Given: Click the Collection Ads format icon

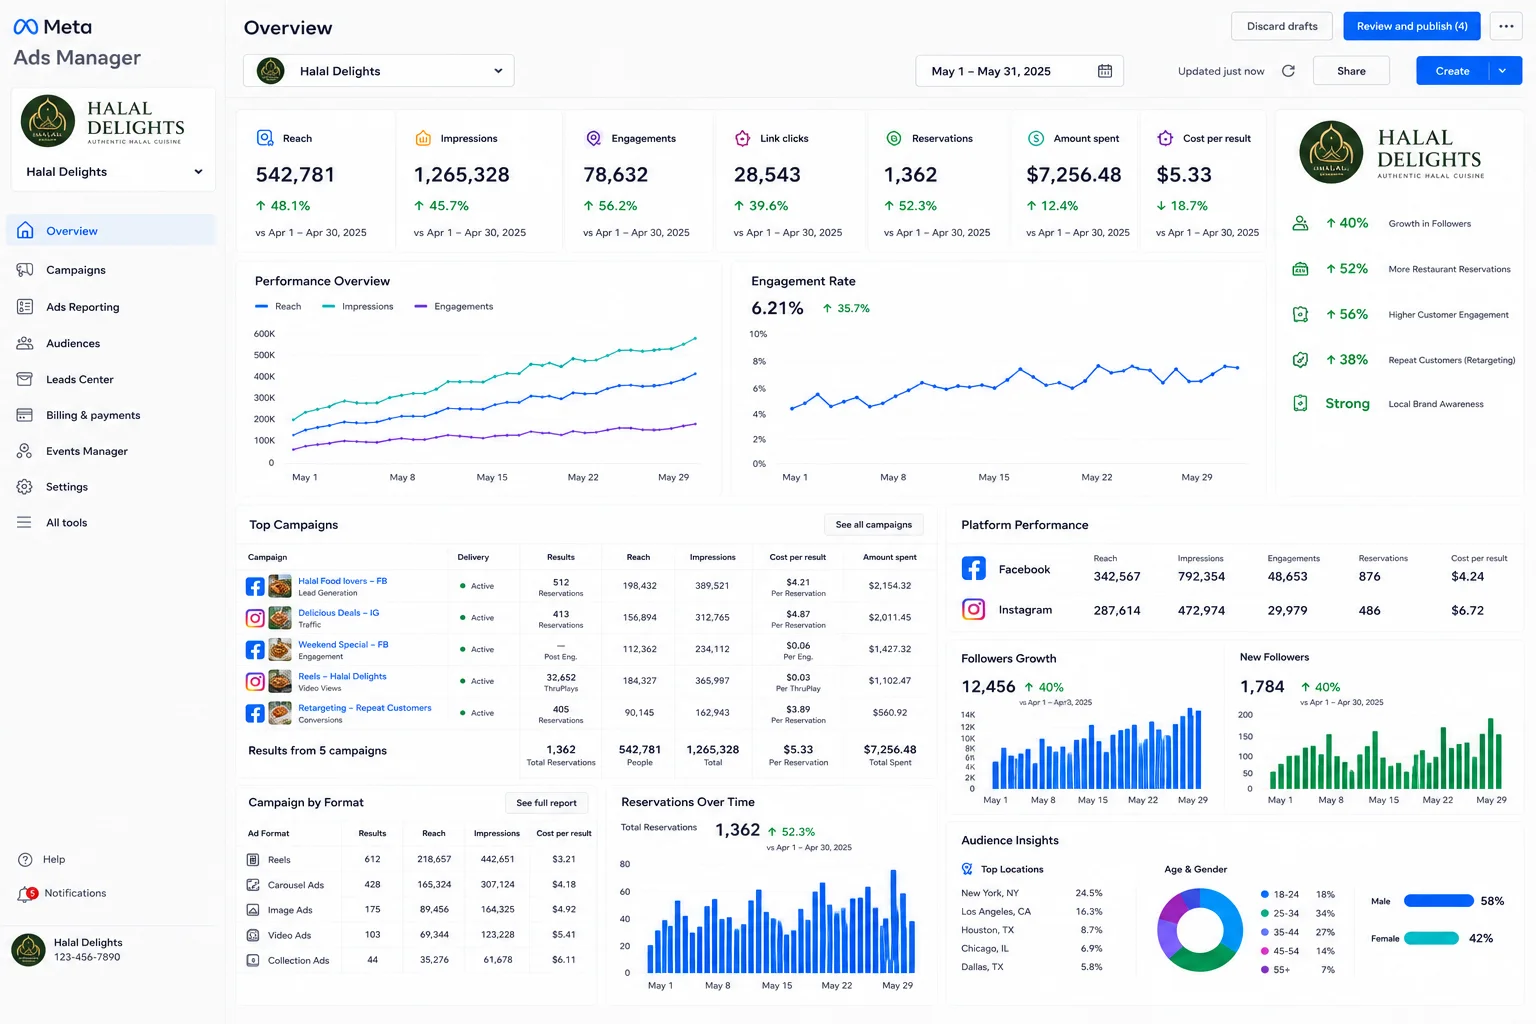Looking at the screenshot, I should [x=253, y=961].
